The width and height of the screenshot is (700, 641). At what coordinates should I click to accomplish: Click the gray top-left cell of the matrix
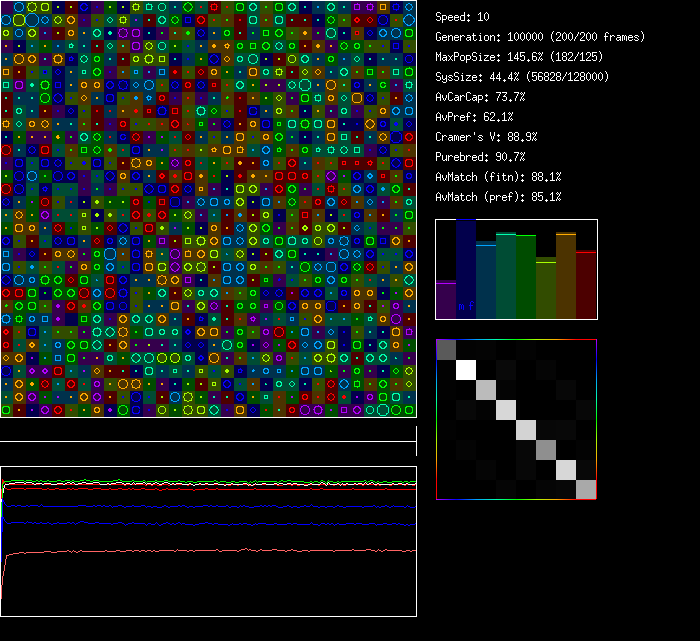446,349
